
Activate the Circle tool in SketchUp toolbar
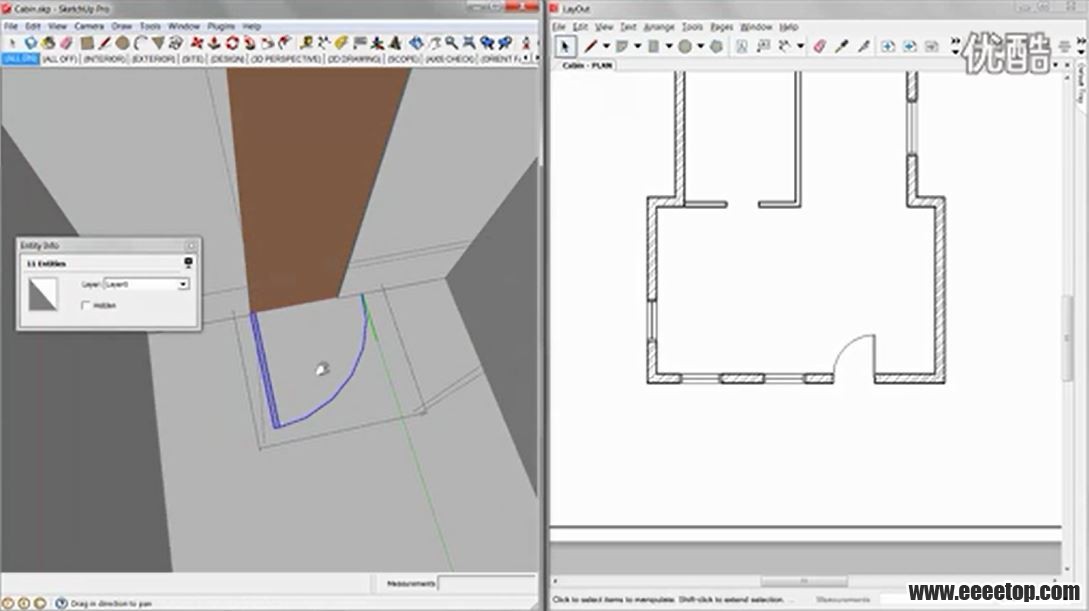pyautogui.click(x=122, y=43)
